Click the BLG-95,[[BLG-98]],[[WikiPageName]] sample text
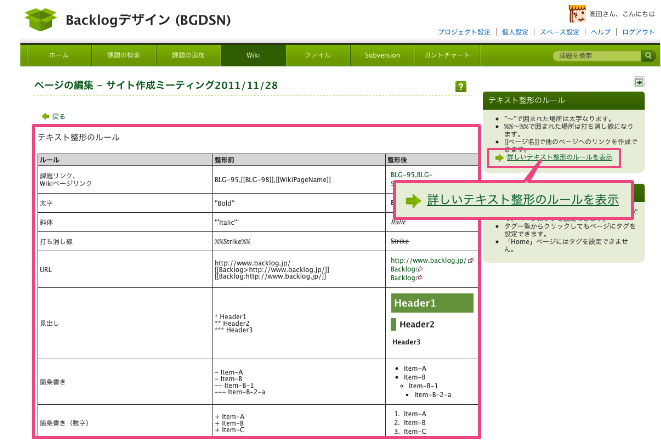This screenshot has height=440, width=661. pyautogui.click(x=273, y=180)
